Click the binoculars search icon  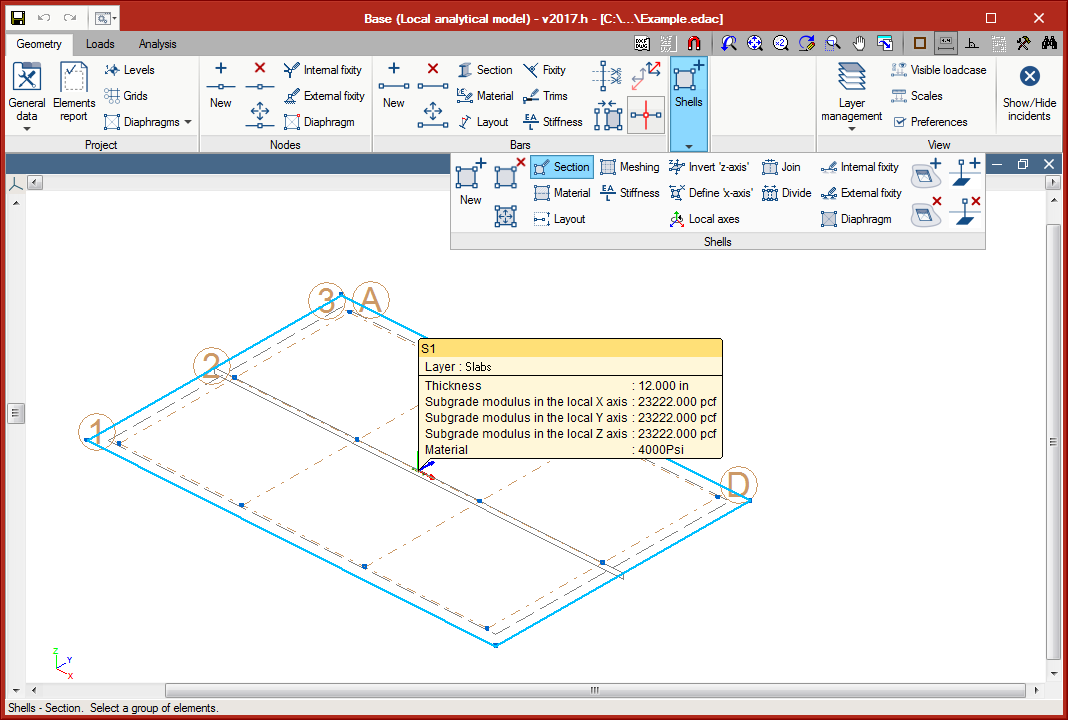tap(1049, 43)
